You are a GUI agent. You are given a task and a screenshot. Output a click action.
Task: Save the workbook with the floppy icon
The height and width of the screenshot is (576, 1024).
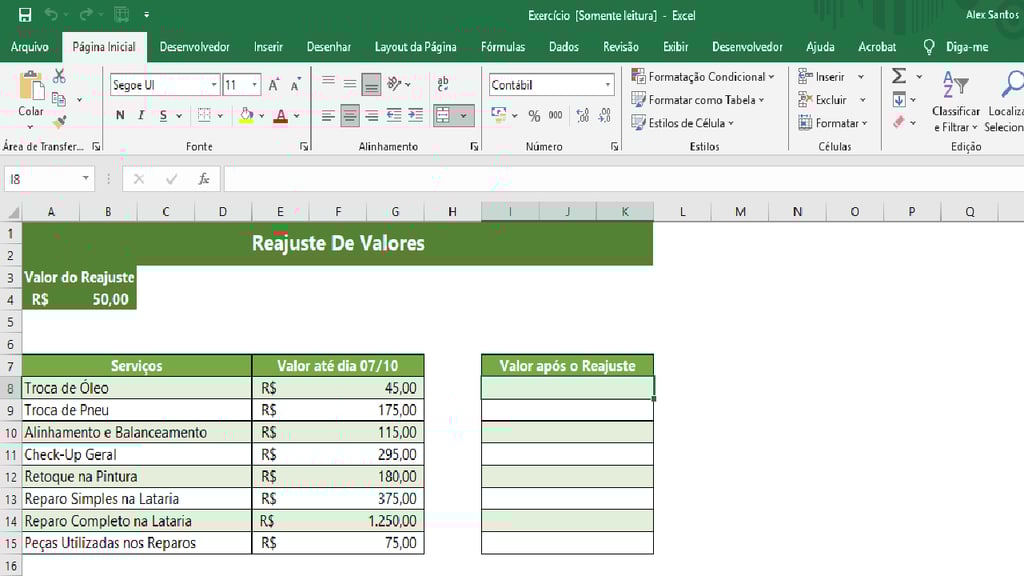coord(25,14)
